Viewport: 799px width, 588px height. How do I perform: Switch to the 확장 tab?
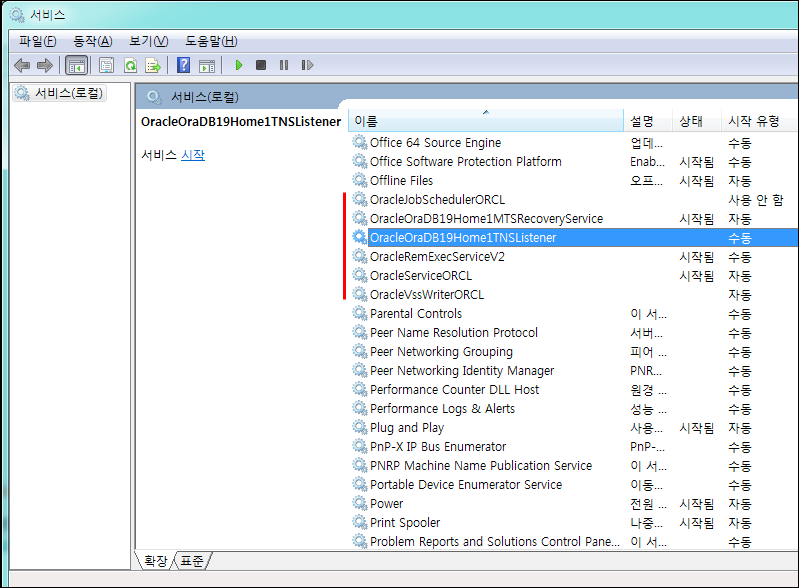pyautogui.click(x=155, y=561)
